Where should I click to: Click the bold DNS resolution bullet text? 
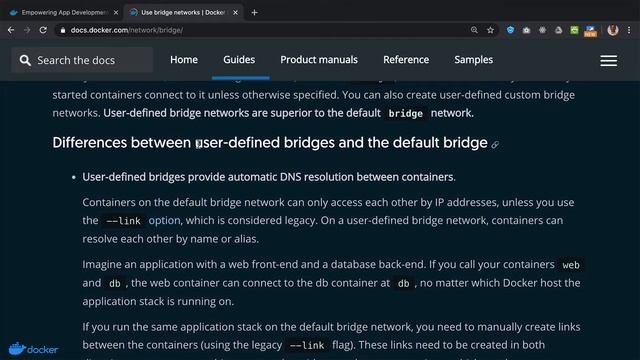point(269,177)
